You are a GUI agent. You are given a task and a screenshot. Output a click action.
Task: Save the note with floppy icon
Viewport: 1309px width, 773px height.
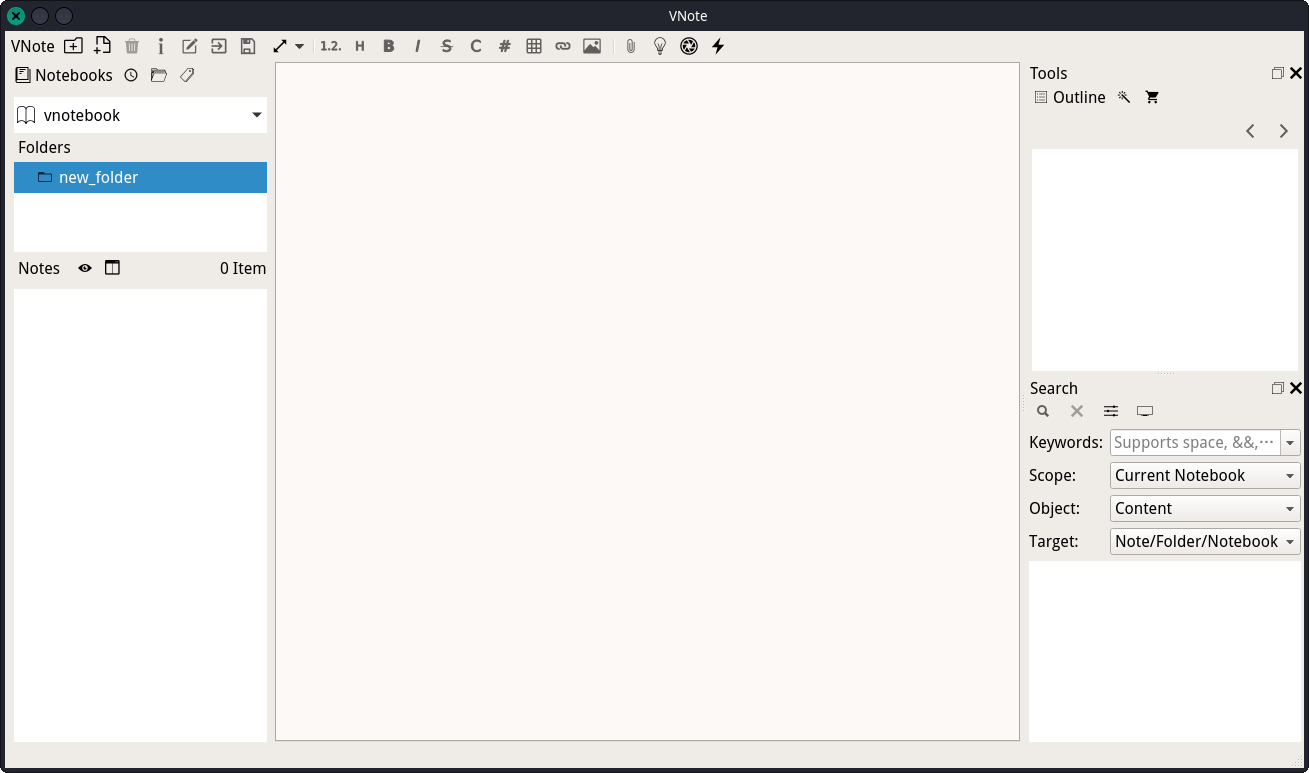tap(248, 46)
